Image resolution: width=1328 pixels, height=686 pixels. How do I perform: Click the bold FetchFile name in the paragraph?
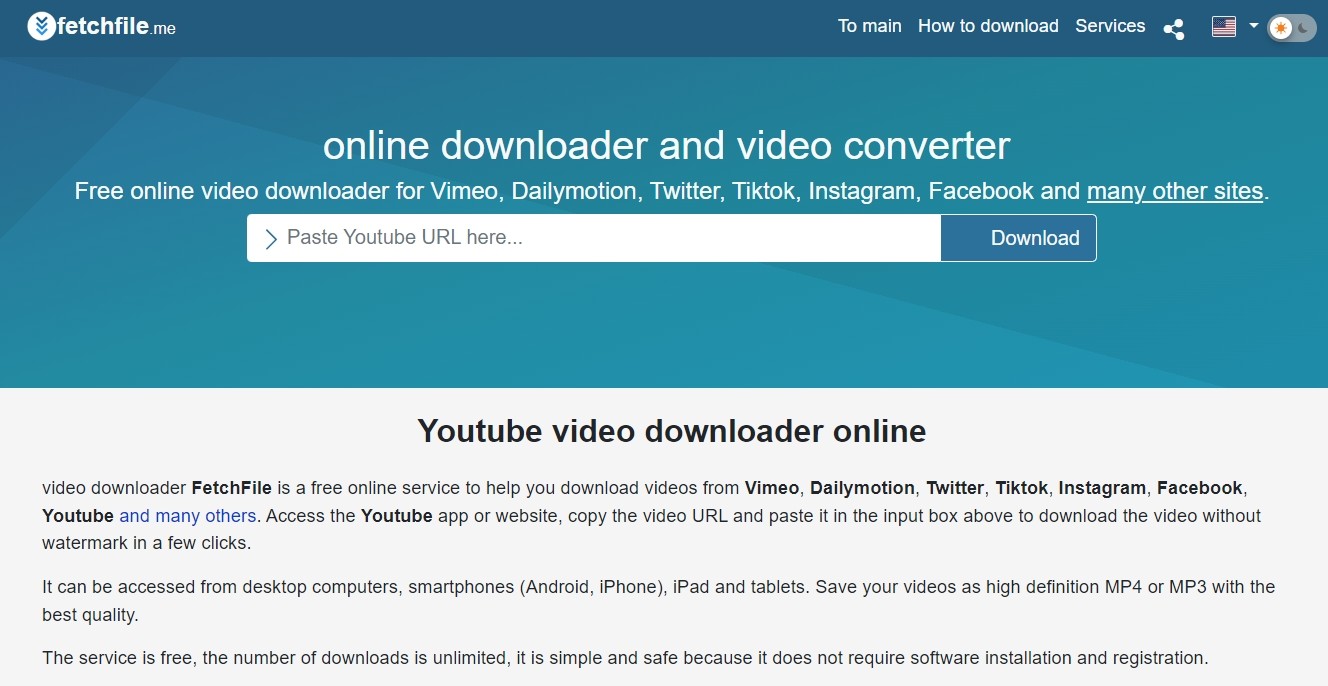click(x=232, y=488)
